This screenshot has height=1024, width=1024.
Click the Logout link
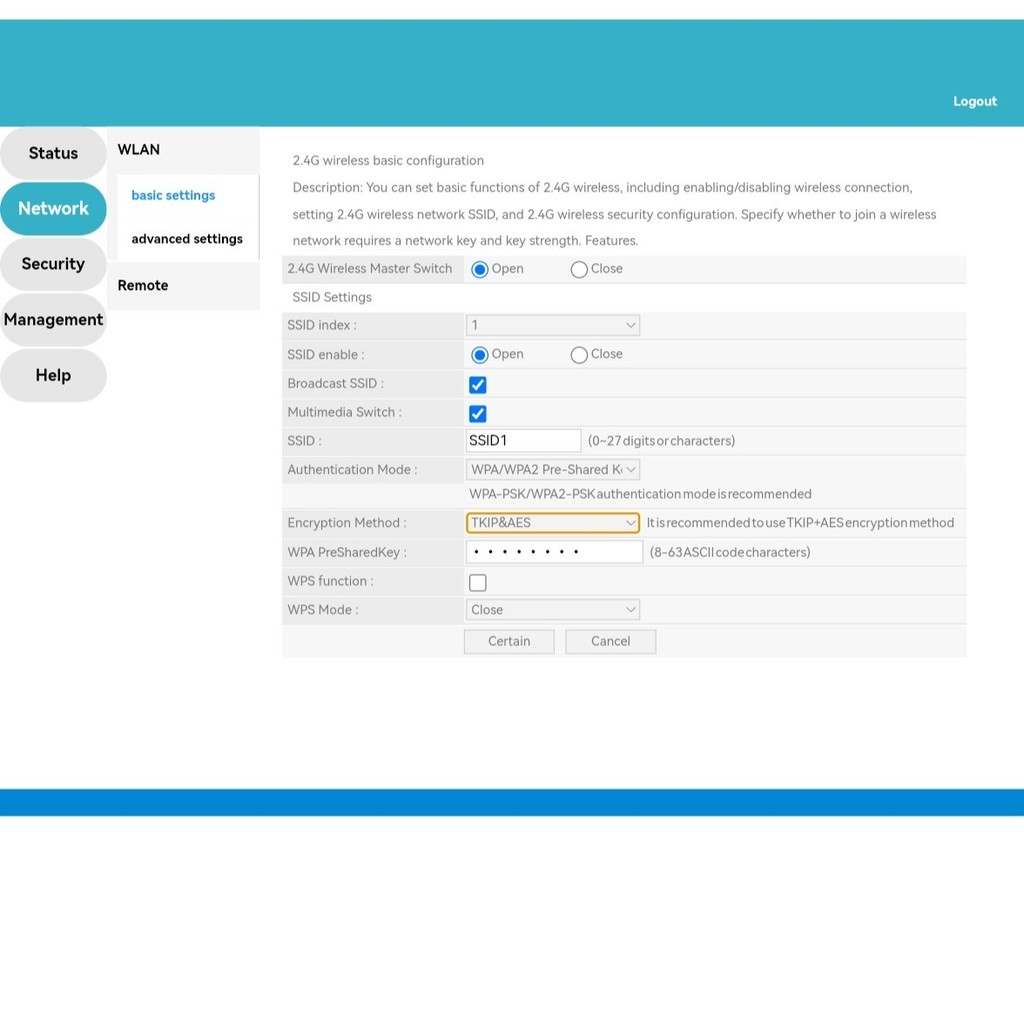click(974, 101)
